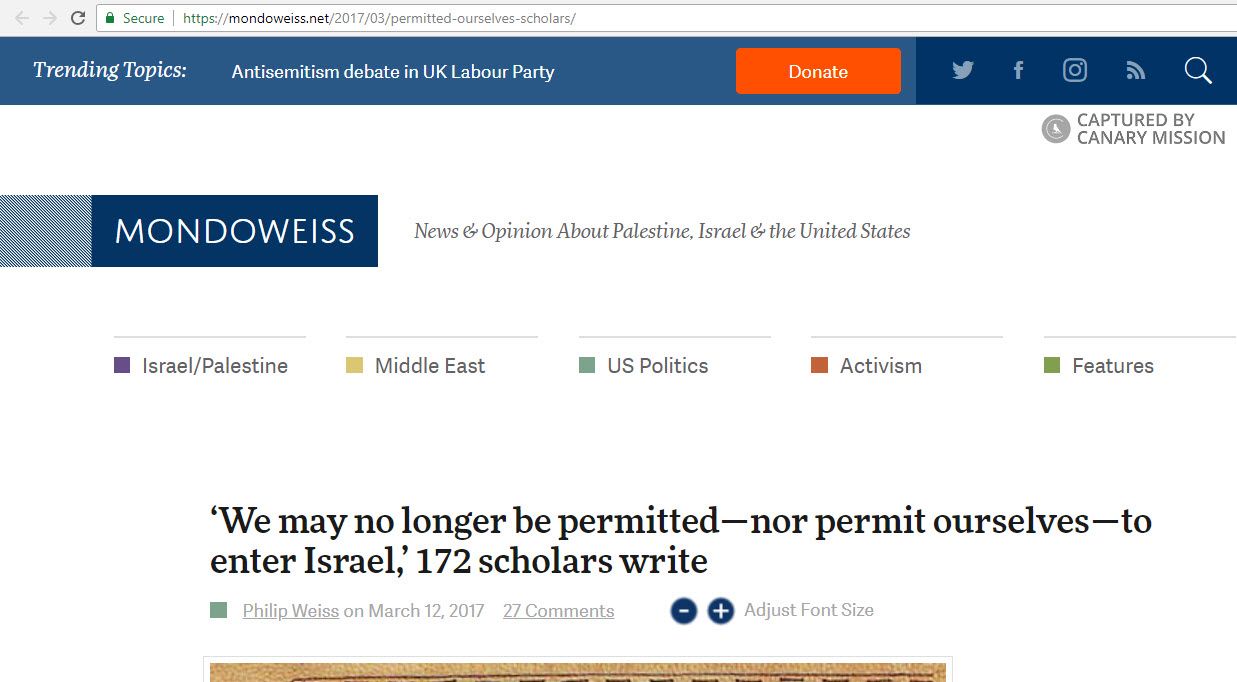The width and height of the screenshot is (1237, 682).
Task: Reload the current page
Action: (x=77, y=17)
